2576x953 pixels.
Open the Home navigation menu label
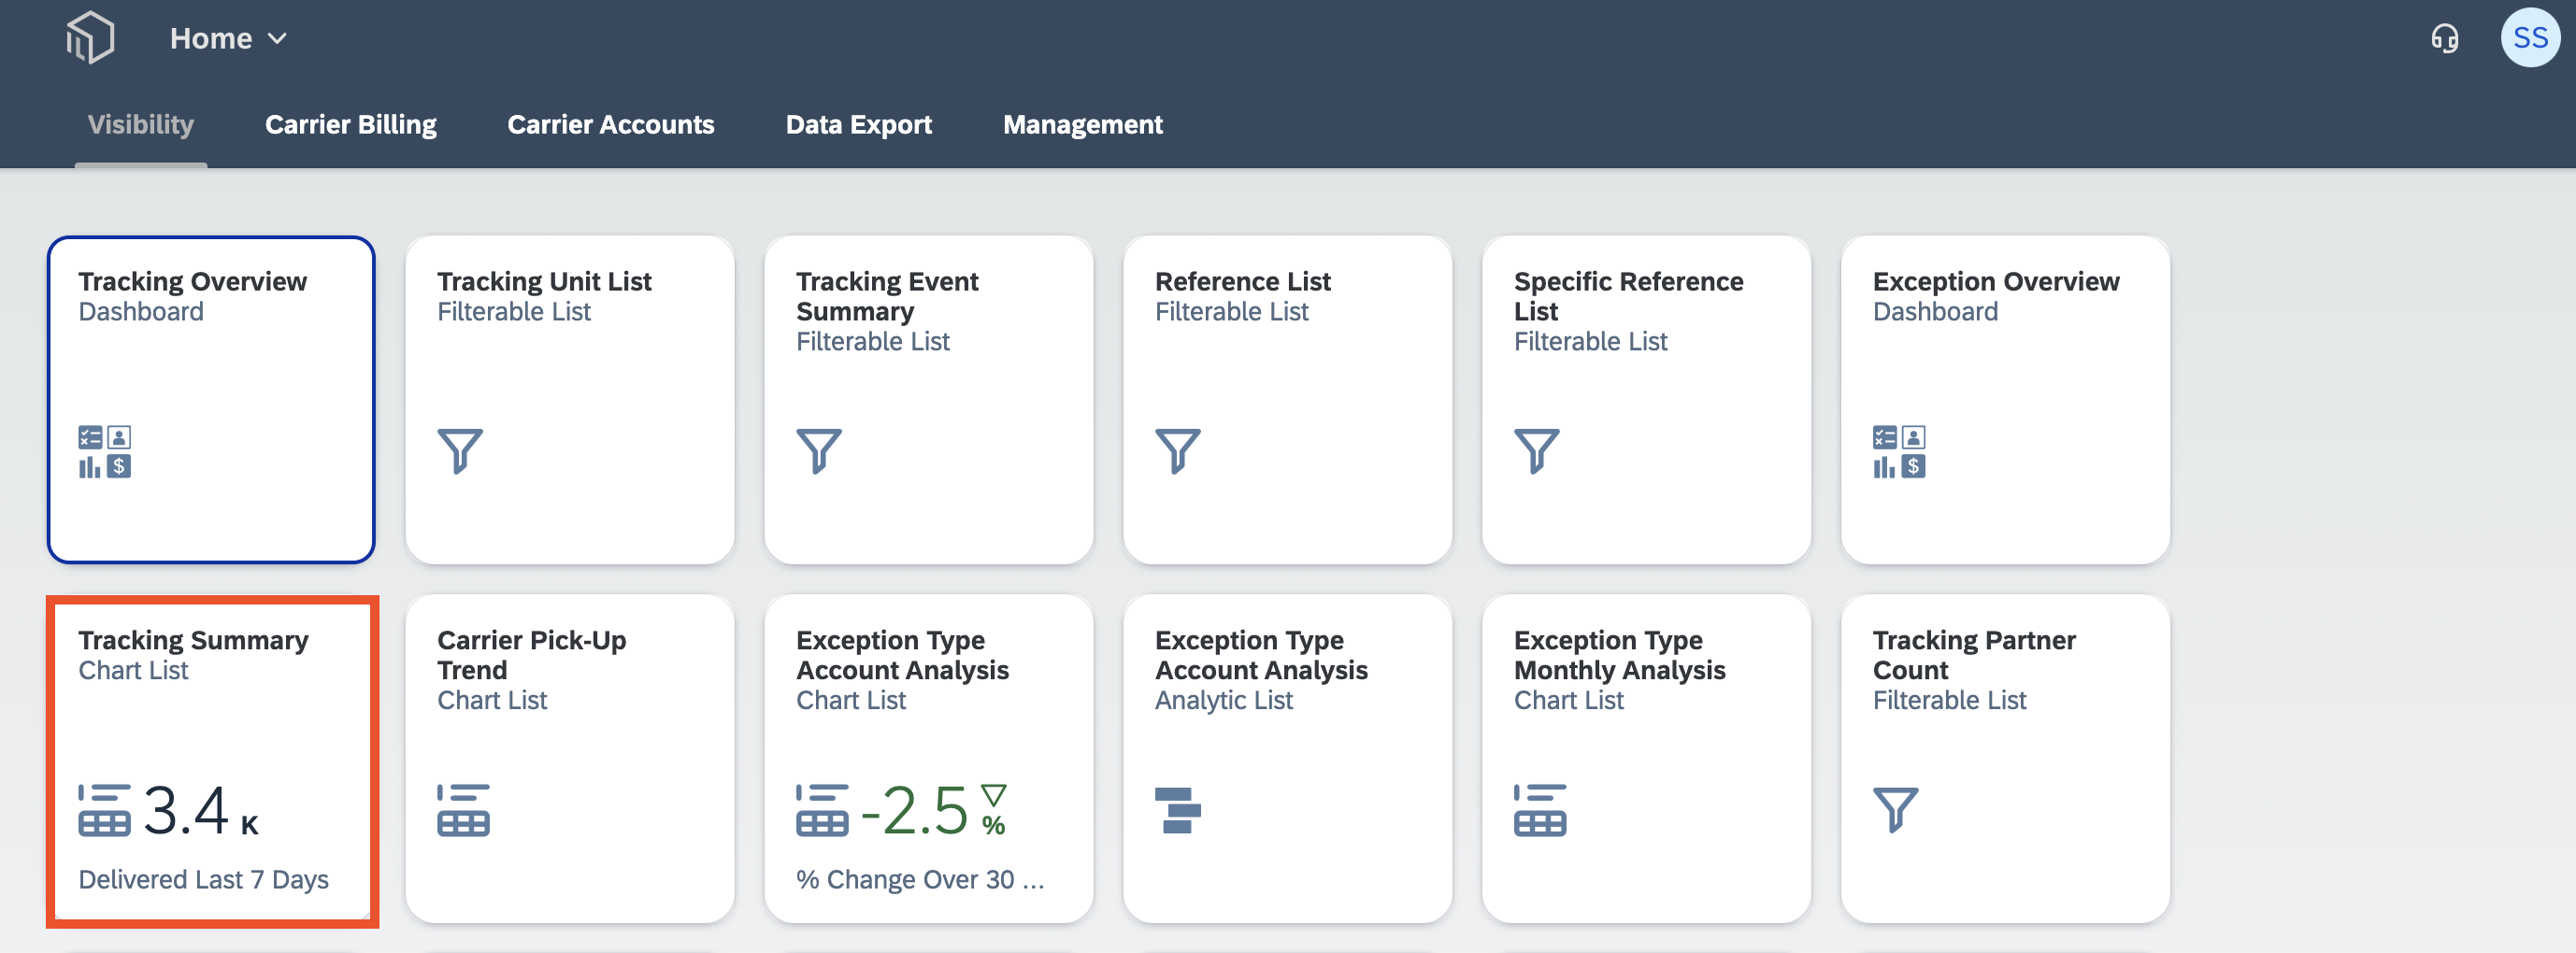[x=211, y=39]
